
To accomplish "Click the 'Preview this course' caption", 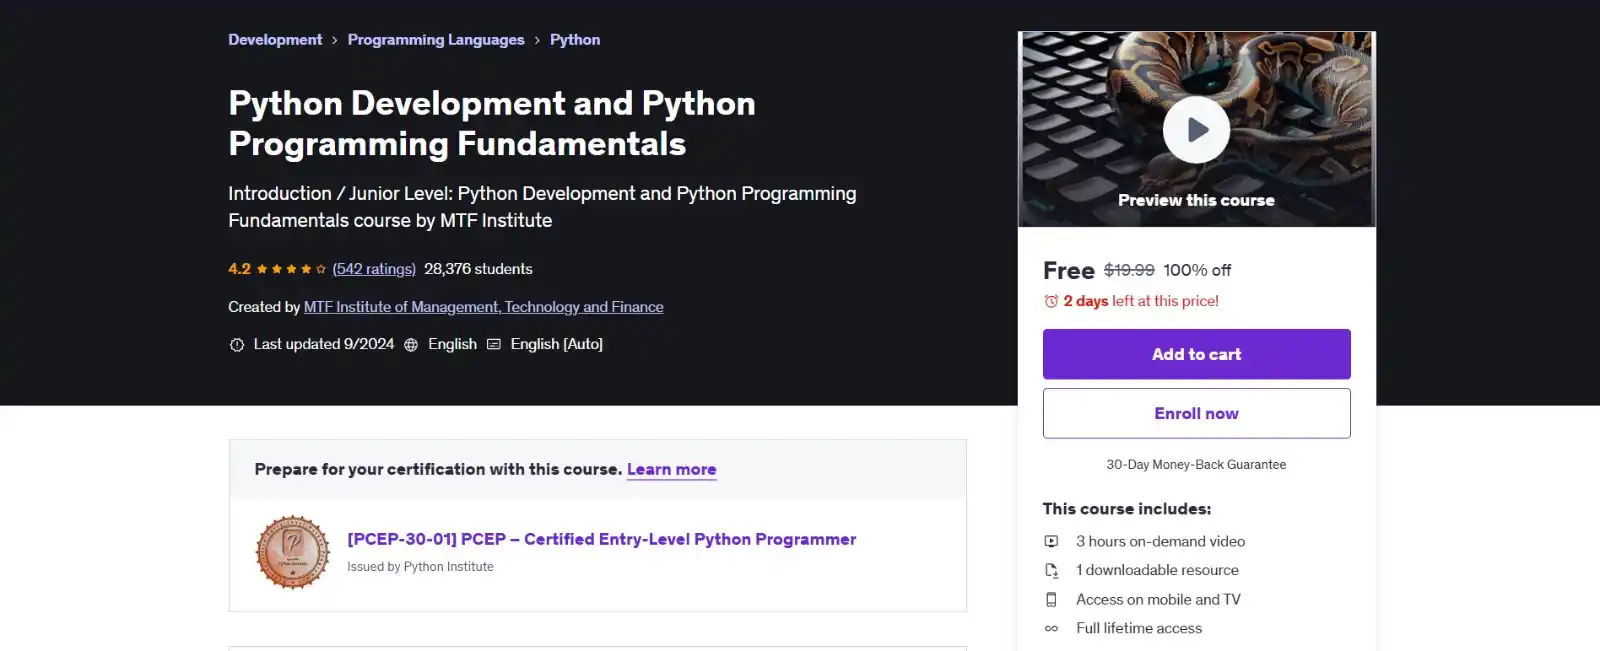I will (1196, 200).
